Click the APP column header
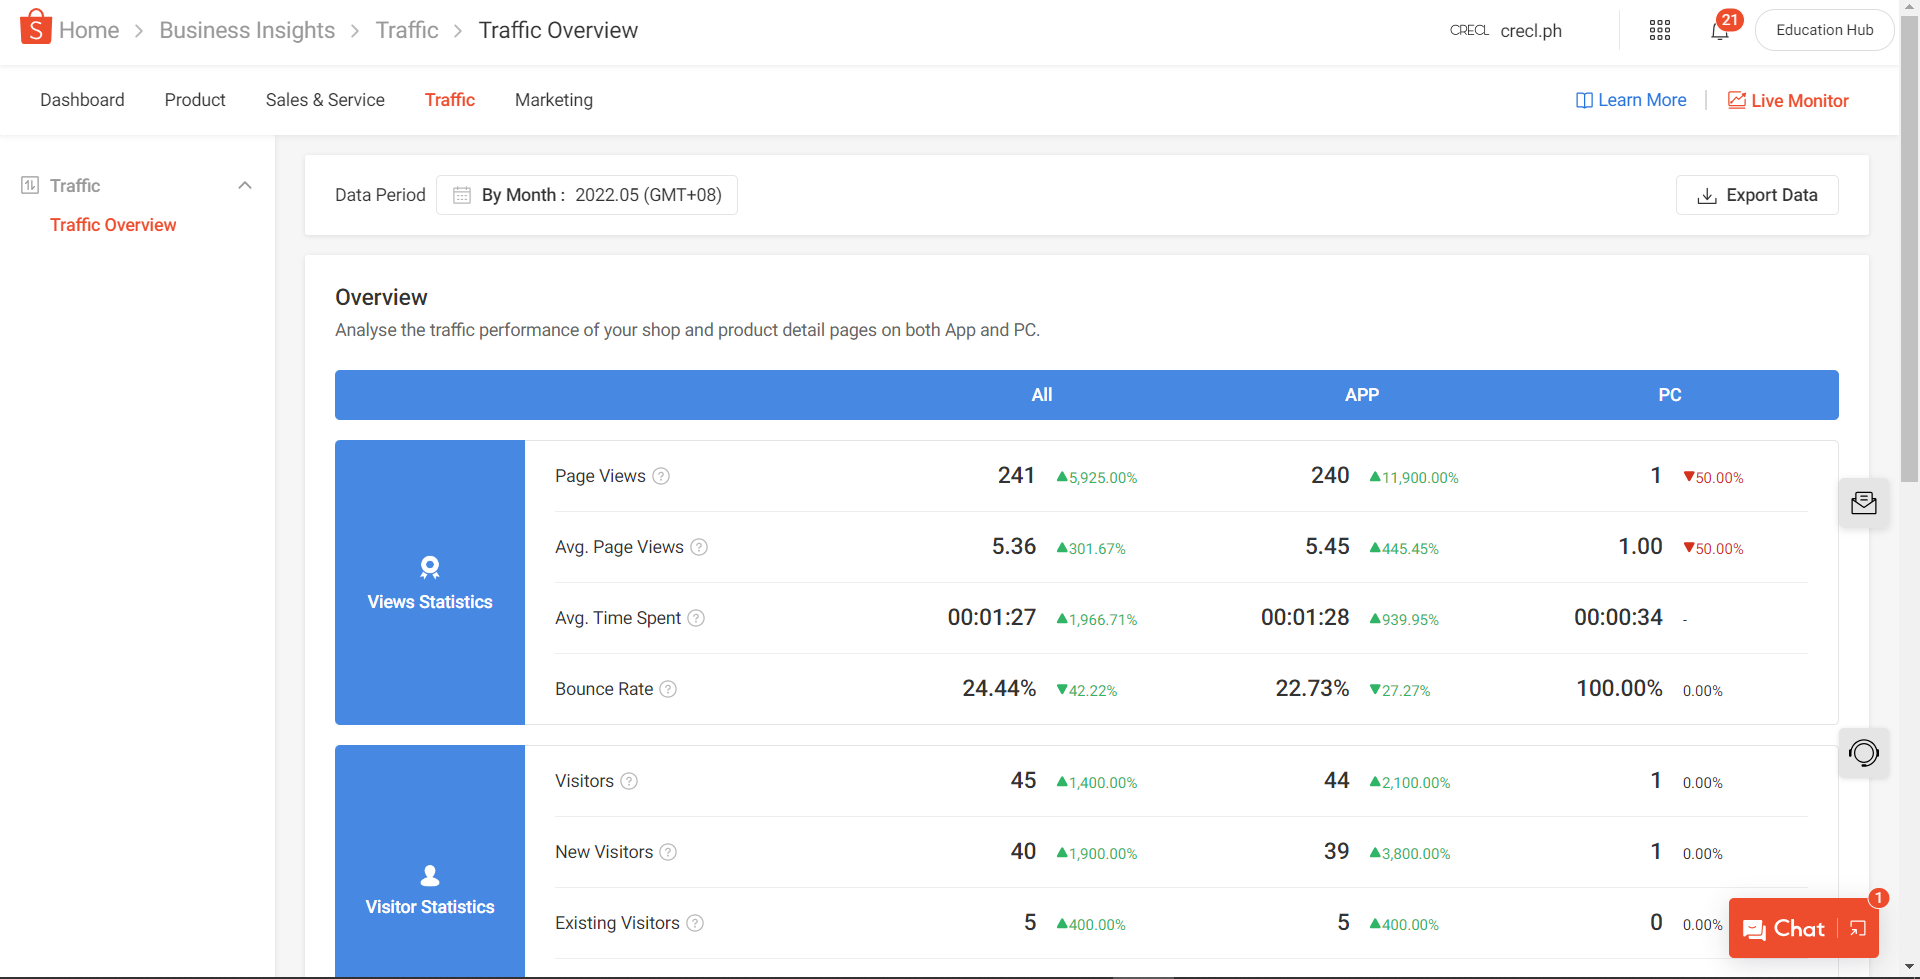 1362,395
